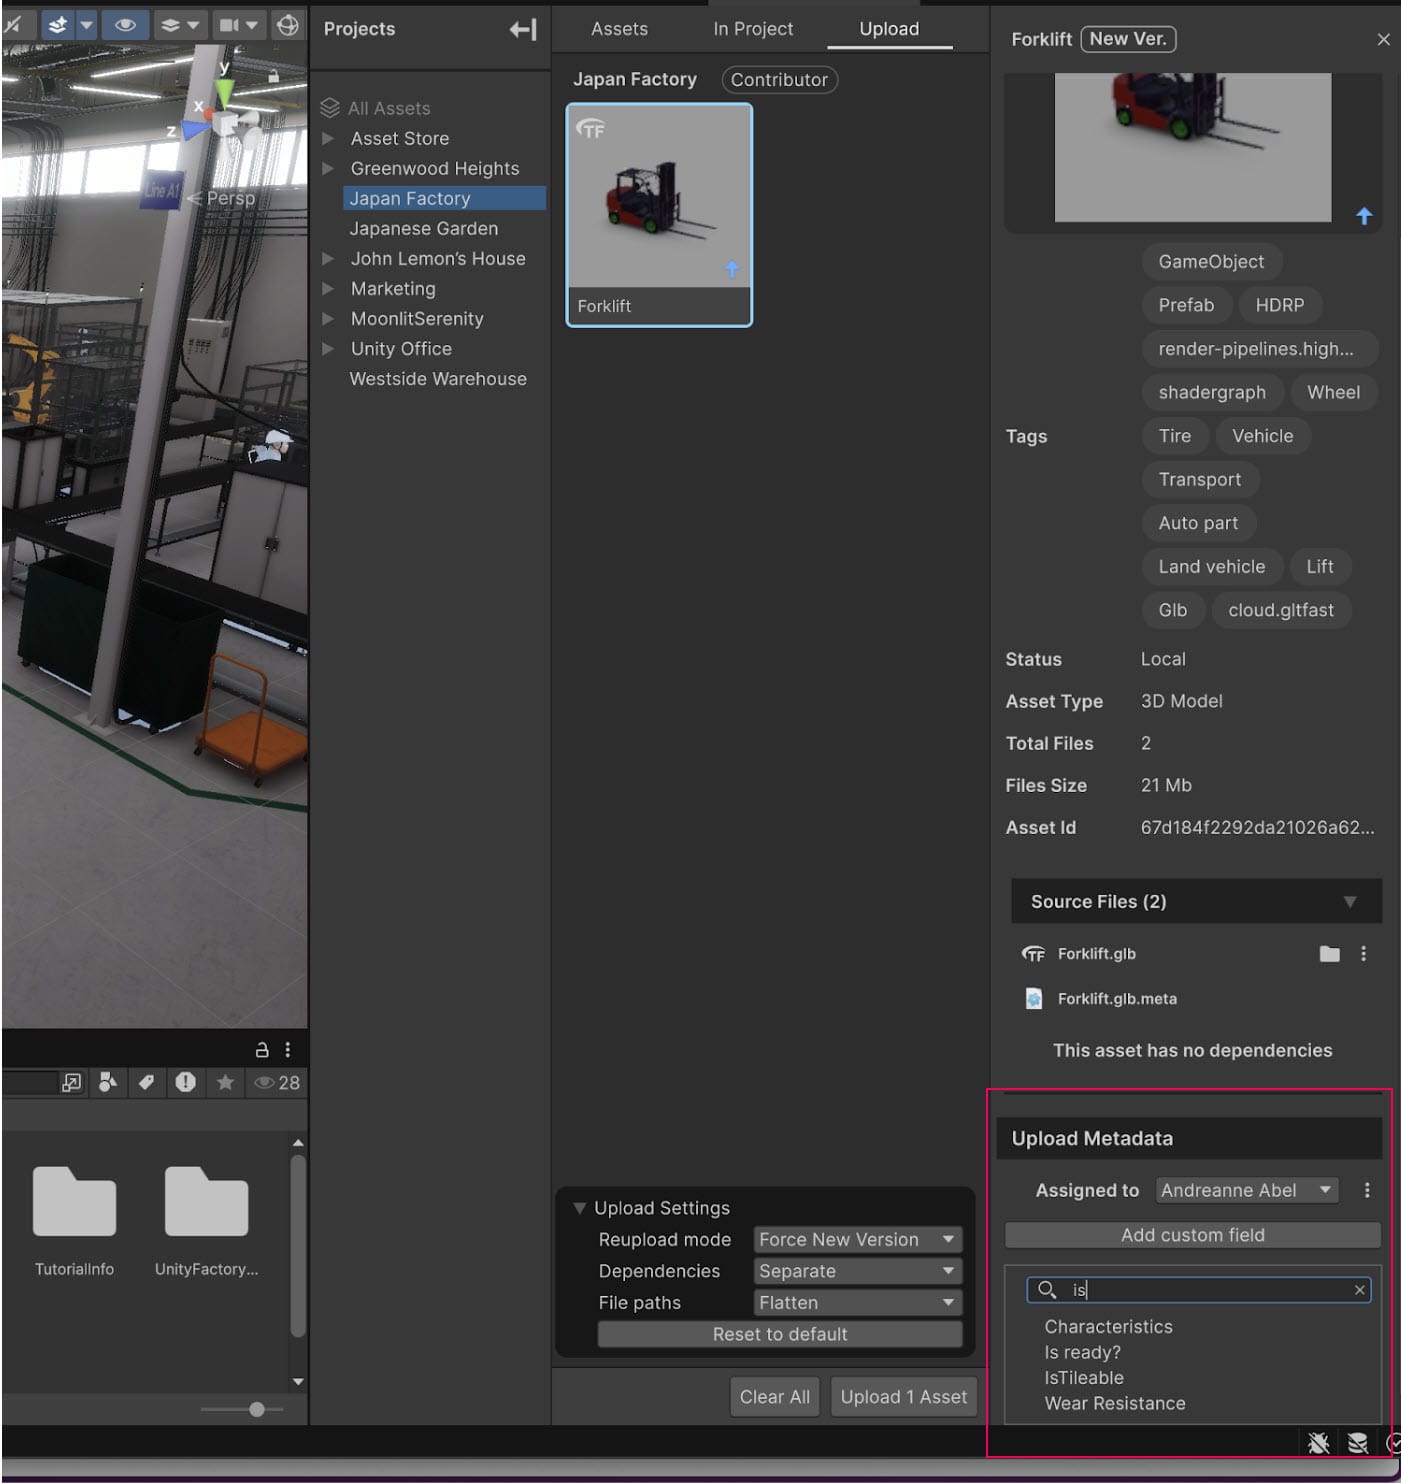Open the scene effects dropdown arrow
Image resolution: width=1401 pixels, height=1483 pixels.
pyautogui.click(x=86, y=25)
